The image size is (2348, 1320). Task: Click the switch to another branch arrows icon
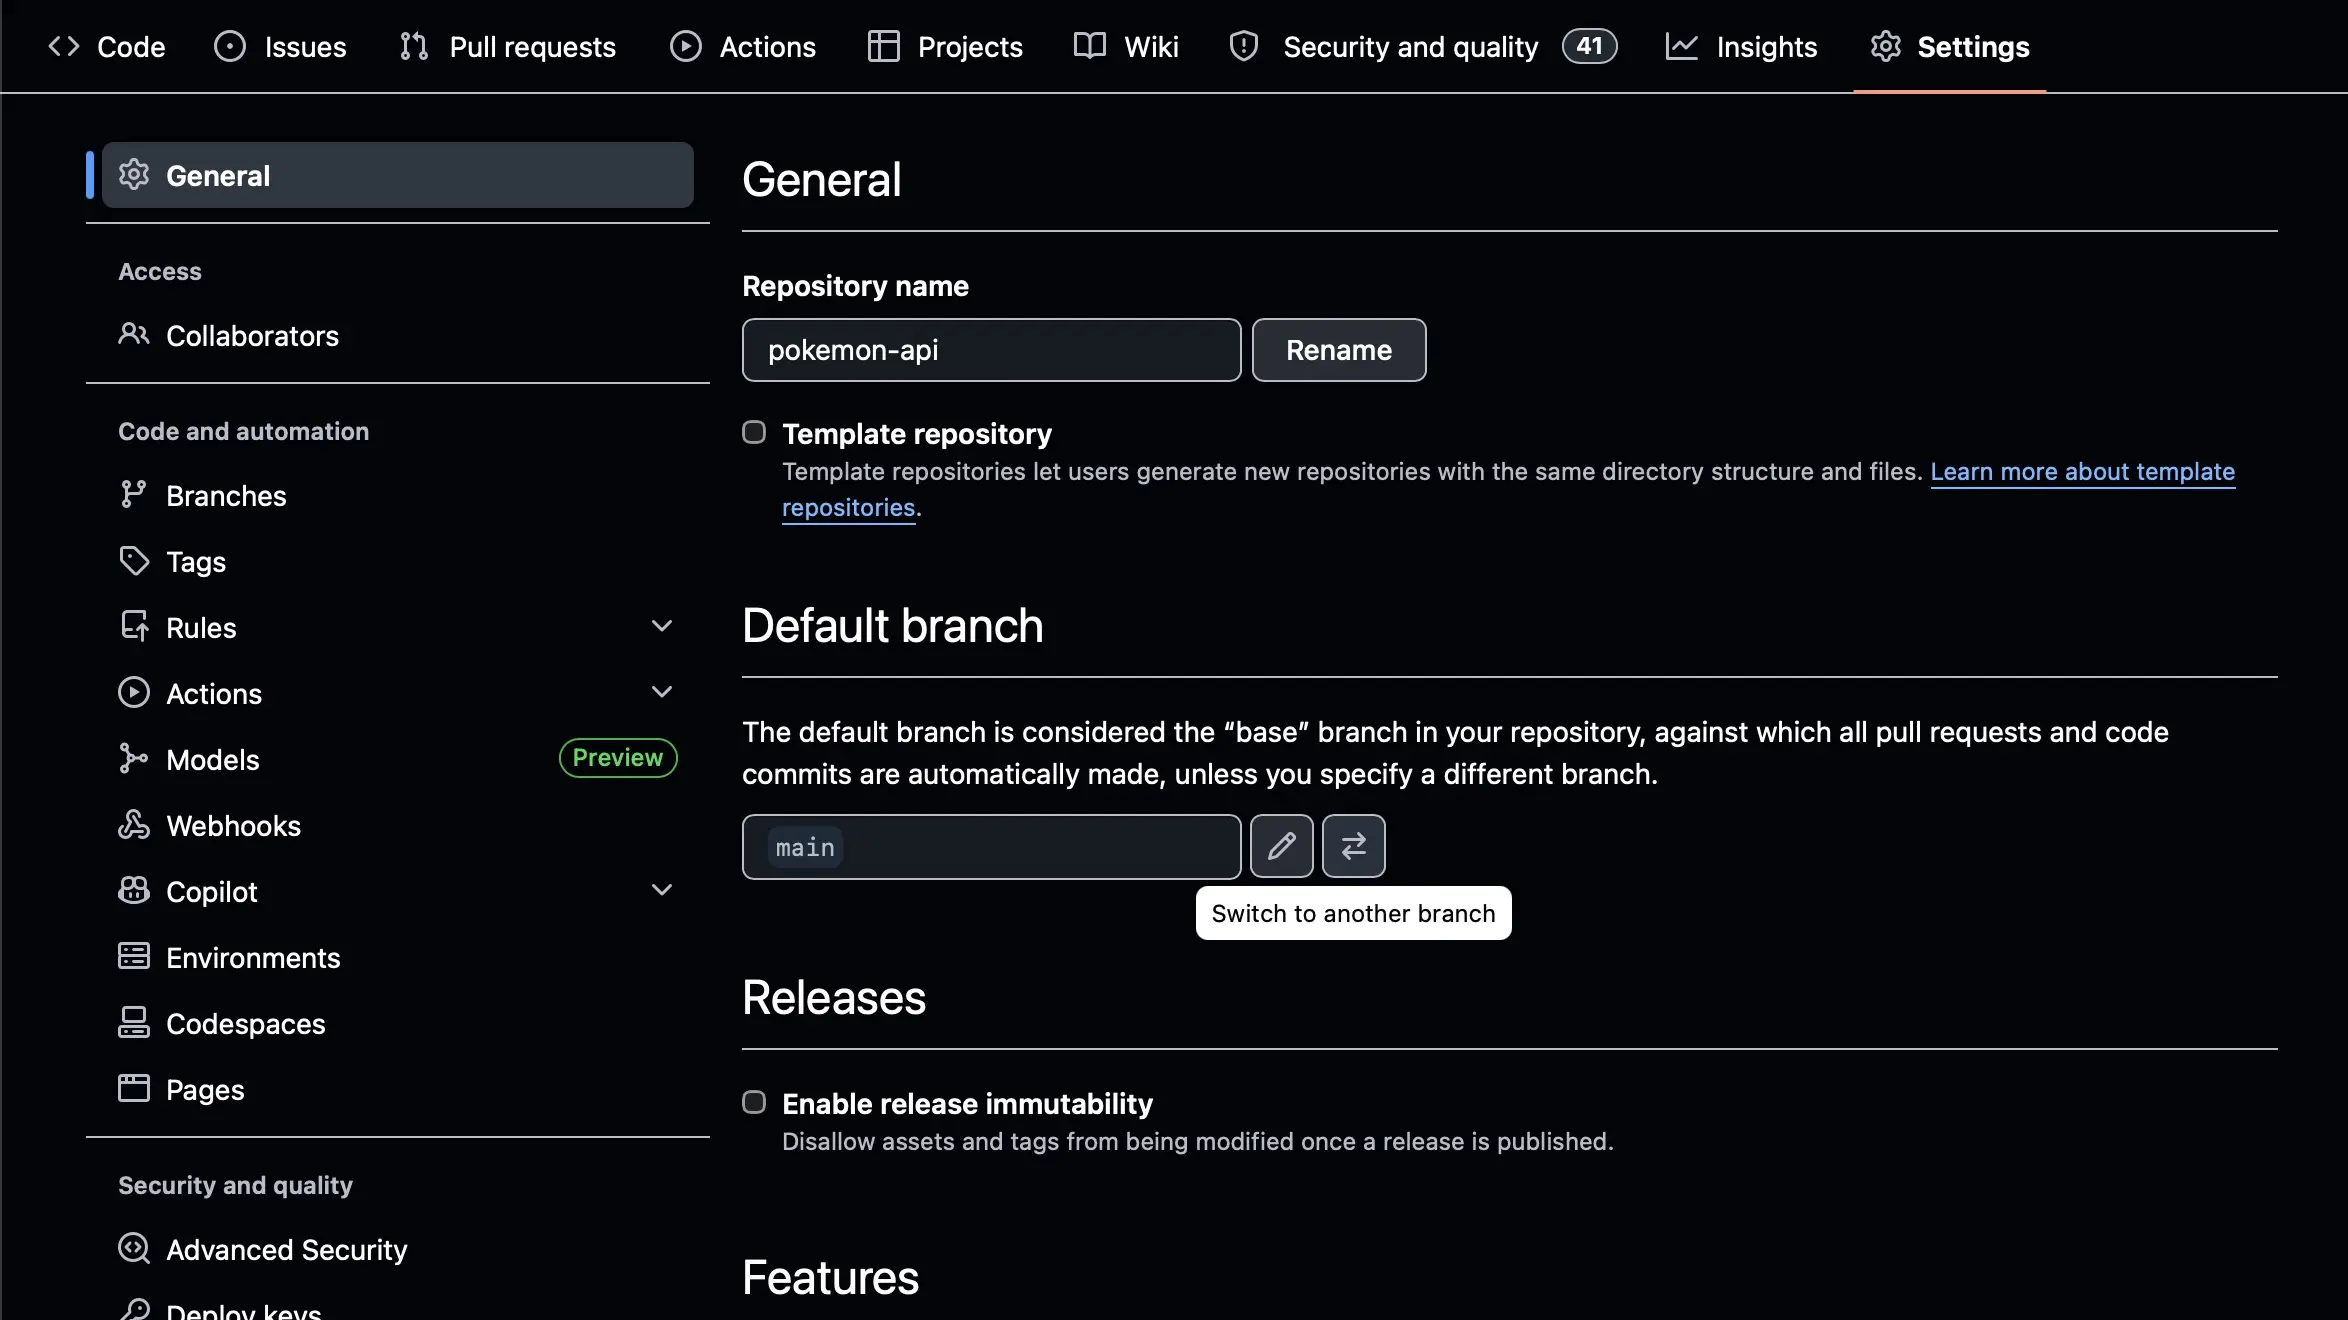pyautogui.click(x=1353, y=846)
